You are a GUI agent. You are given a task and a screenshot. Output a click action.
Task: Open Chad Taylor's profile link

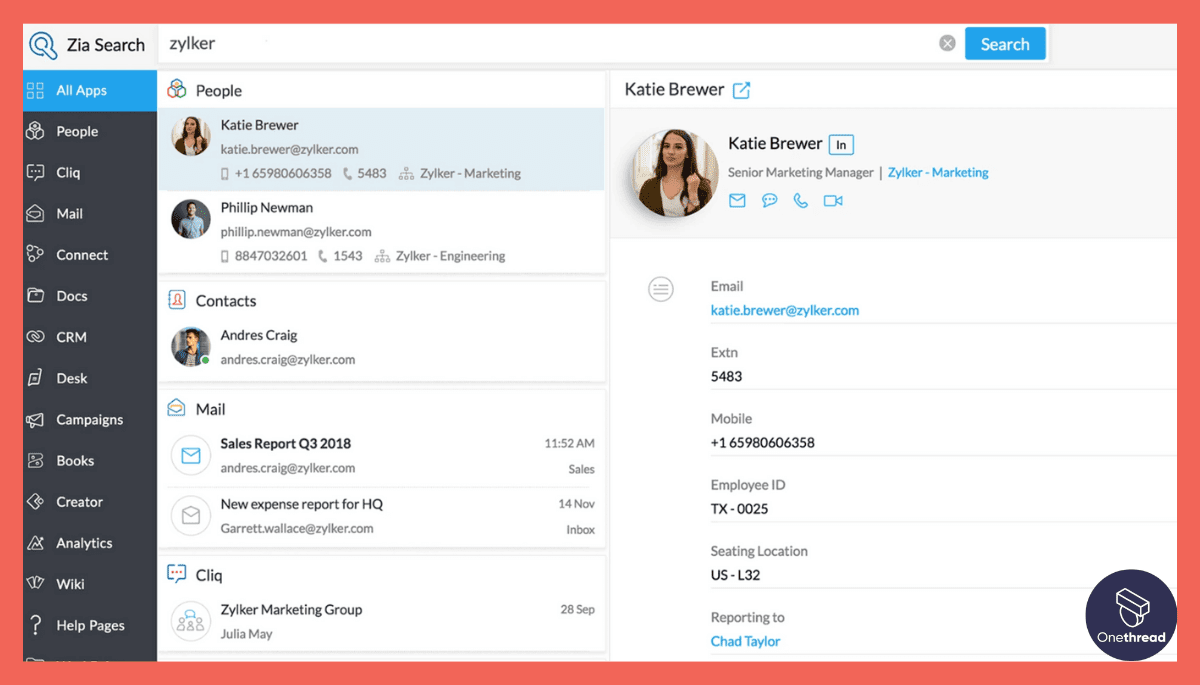pyautogui.click(x=745, y=641)
